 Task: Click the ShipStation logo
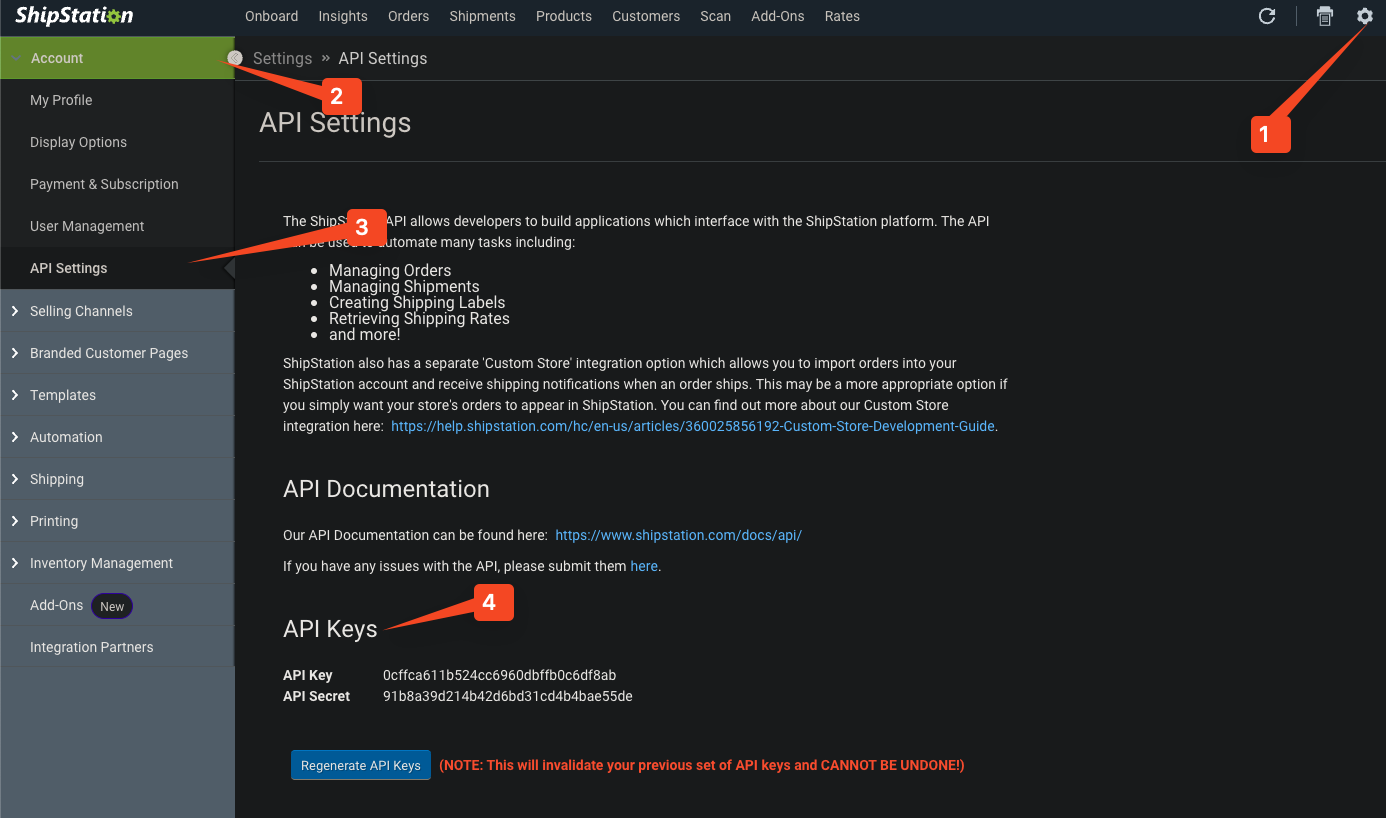(74, 16)
